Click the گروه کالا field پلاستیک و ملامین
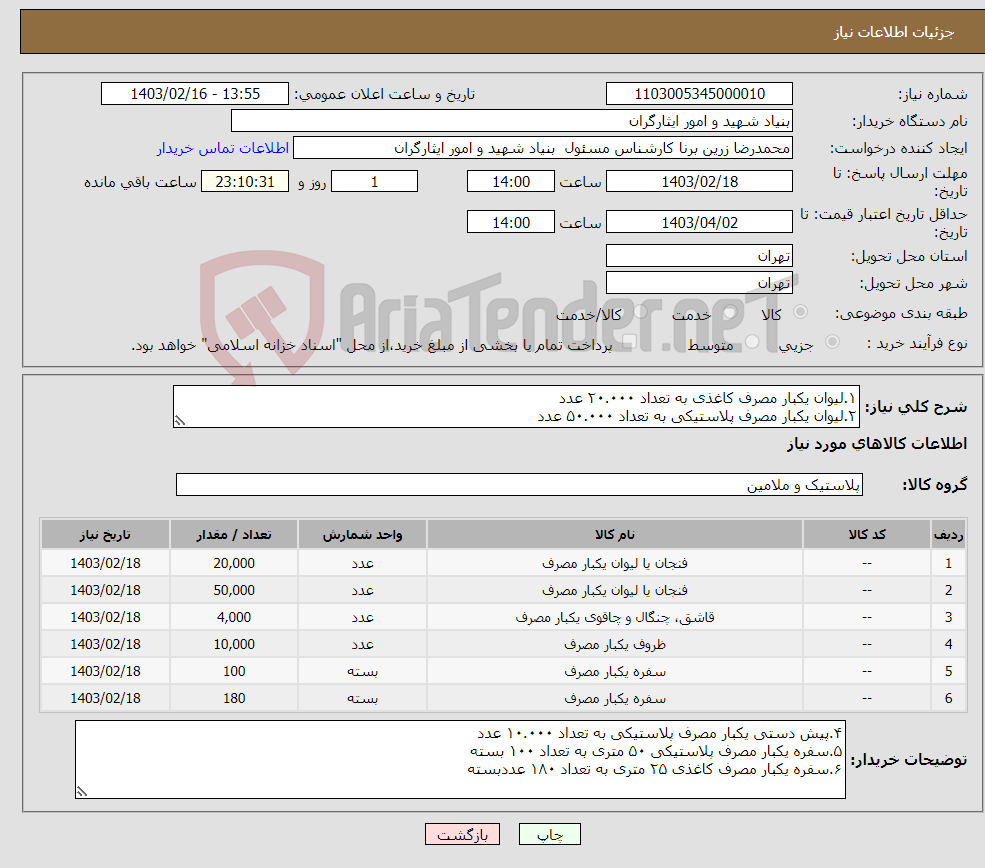 520,485
